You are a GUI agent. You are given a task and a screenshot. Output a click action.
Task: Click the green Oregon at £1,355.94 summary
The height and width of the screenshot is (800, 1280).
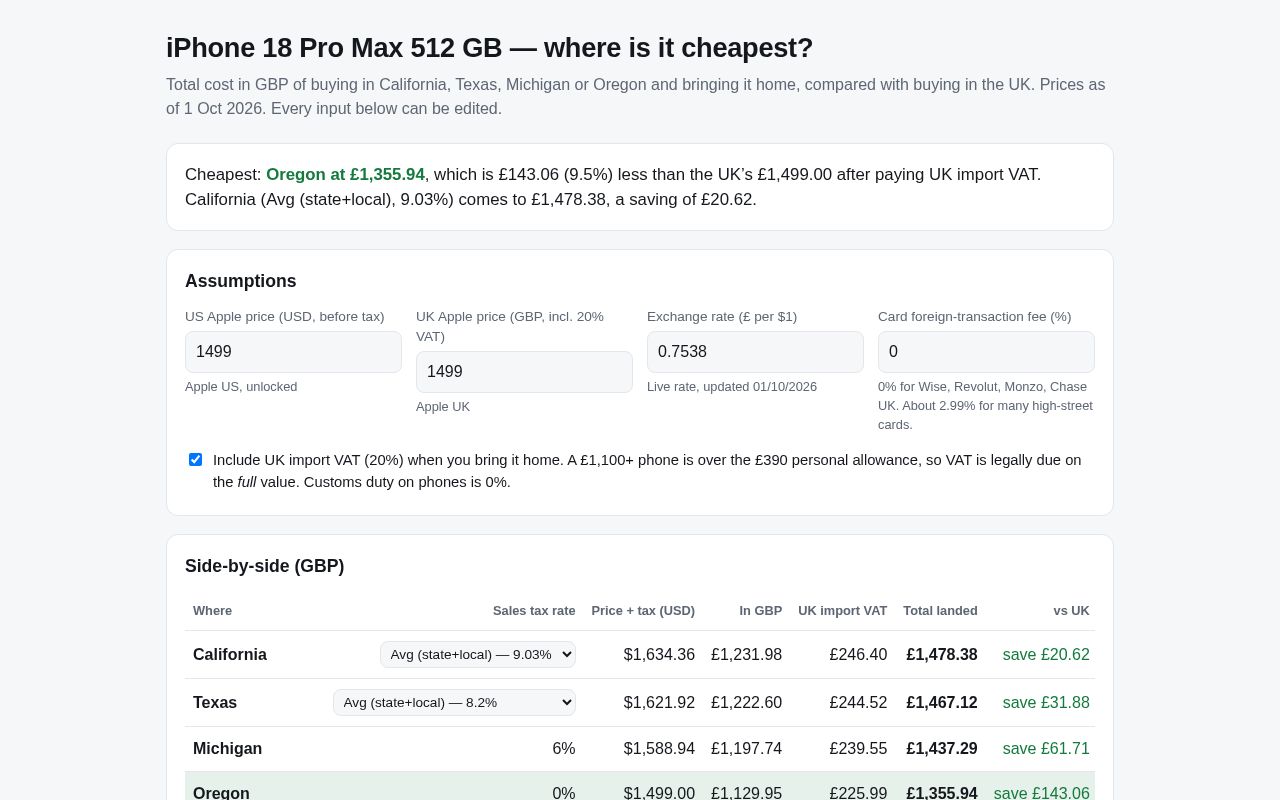[345, 175]
